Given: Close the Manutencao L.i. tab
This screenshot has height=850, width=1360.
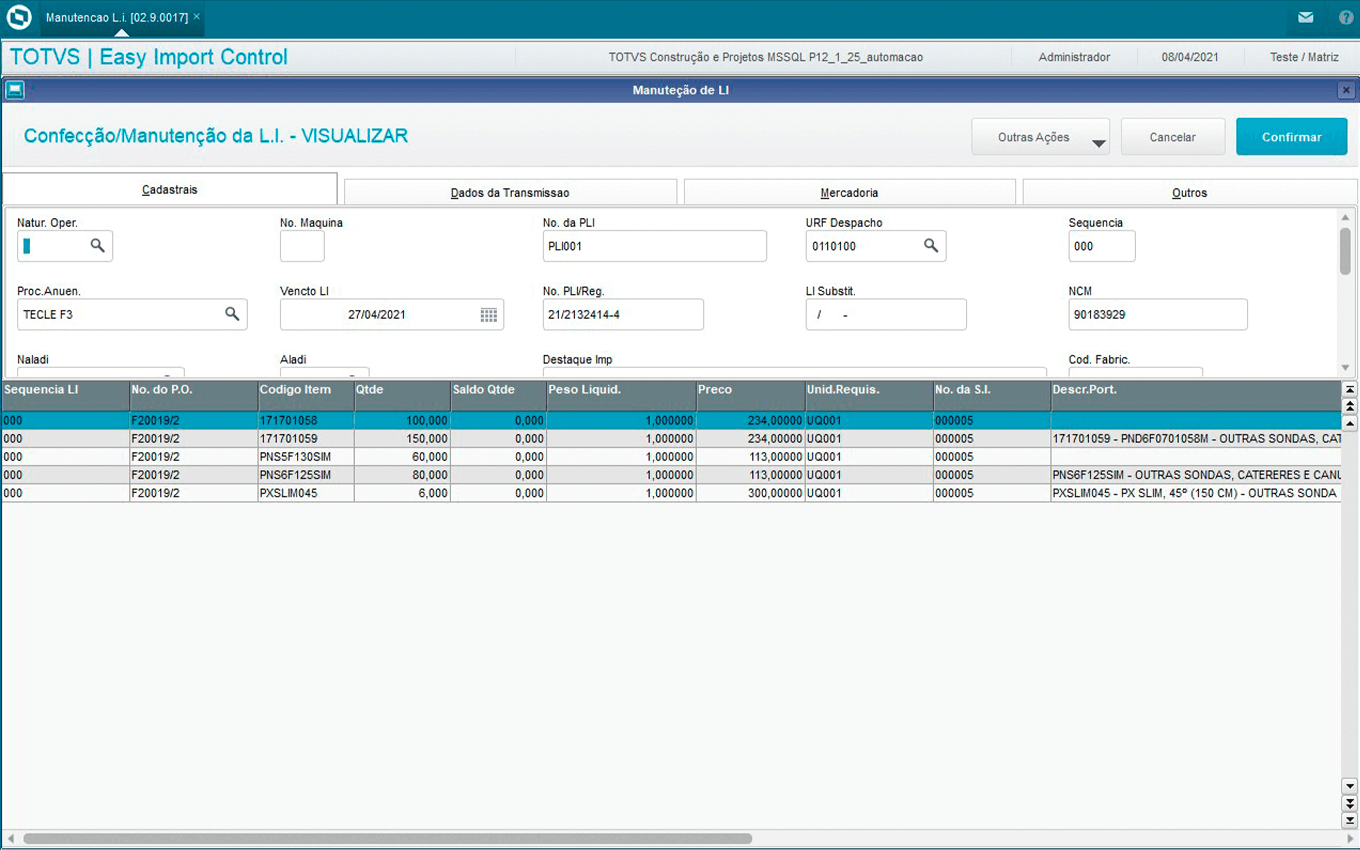Looking at the screenshot, I should click(x=197, y=17).
